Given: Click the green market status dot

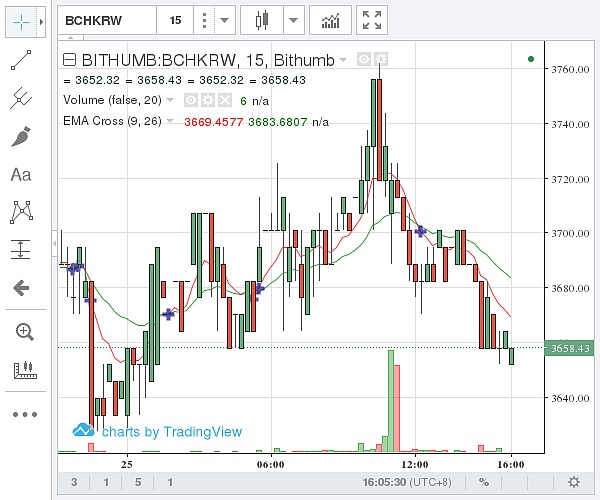Looking at the screenshot, I should [x=531, y=59].
